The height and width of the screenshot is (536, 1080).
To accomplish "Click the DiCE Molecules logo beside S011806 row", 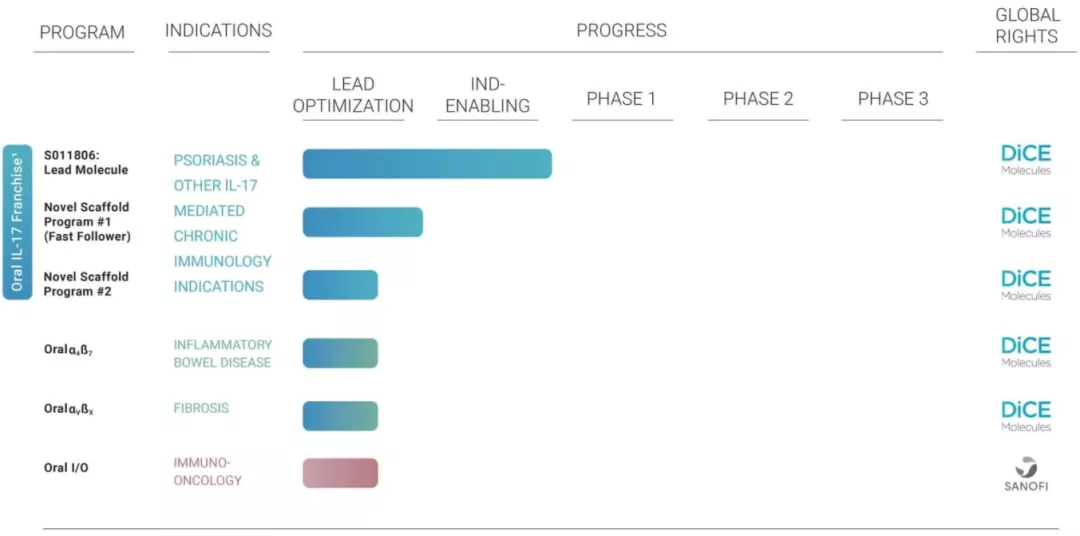I will (1026, 160).
